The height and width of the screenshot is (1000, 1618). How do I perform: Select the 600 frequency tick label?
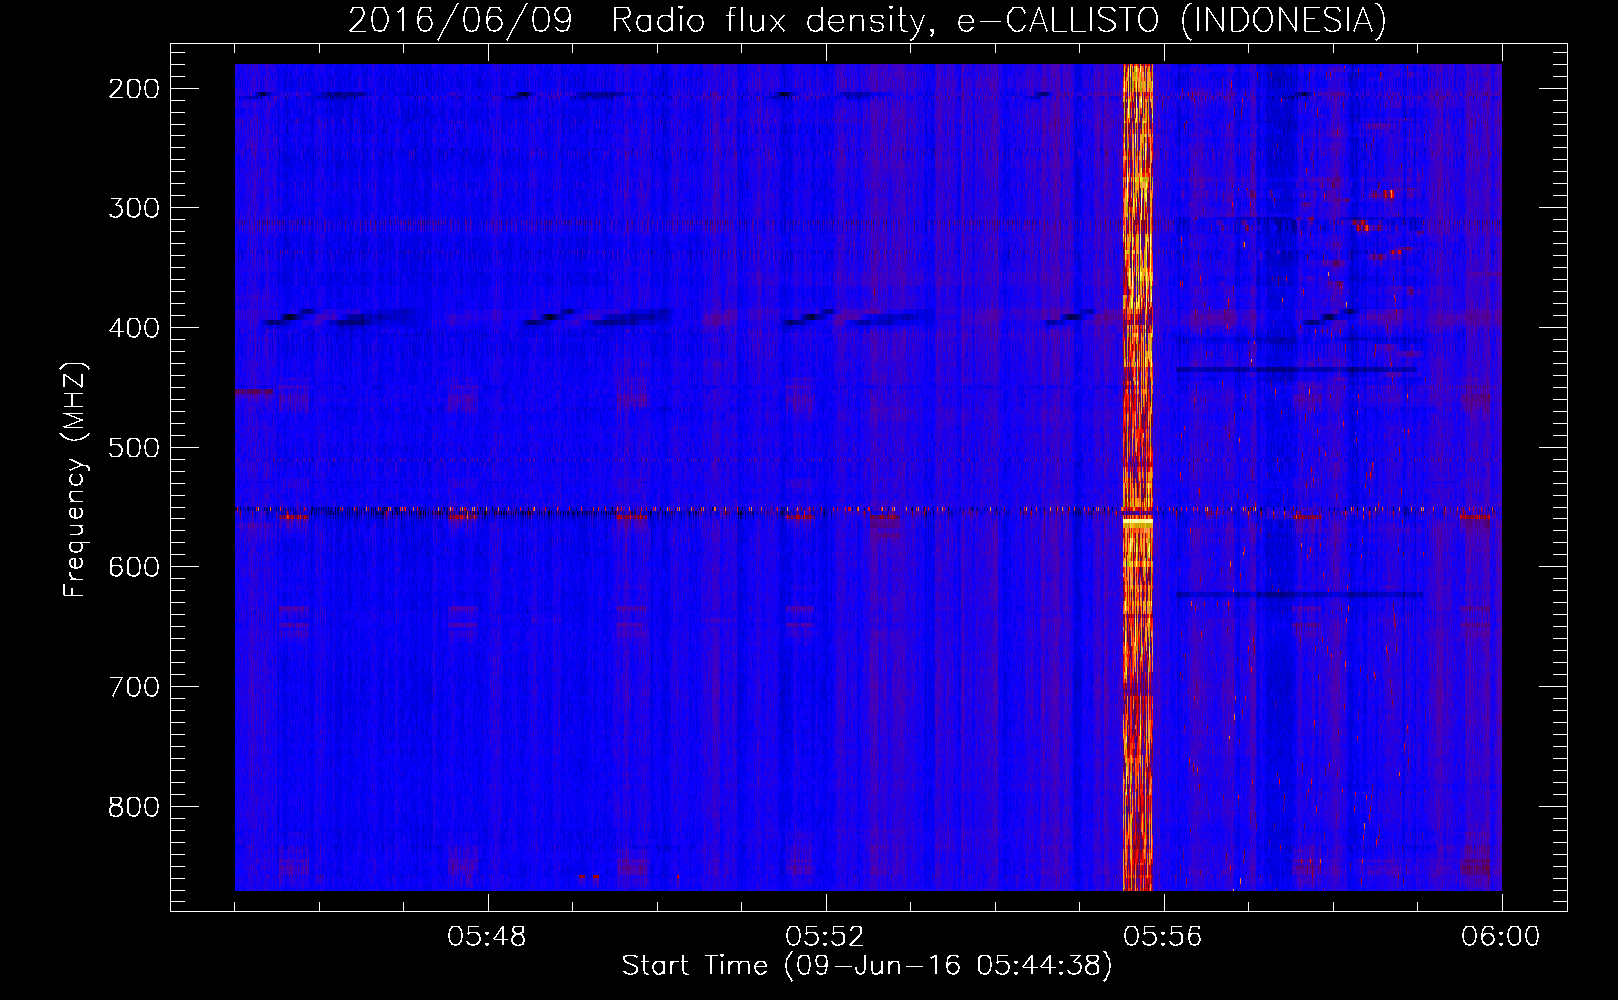[134, 567]
